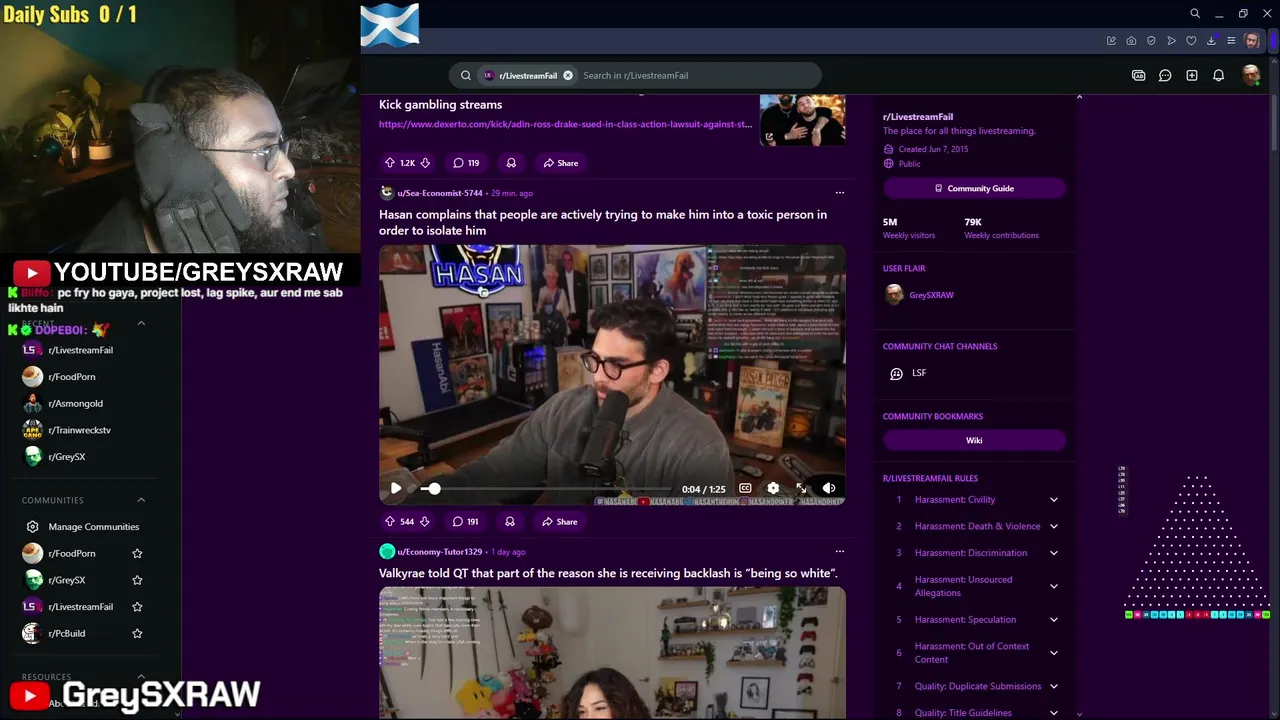
Task: Open Reddit advertise icon
Action: coord(1138,75)
